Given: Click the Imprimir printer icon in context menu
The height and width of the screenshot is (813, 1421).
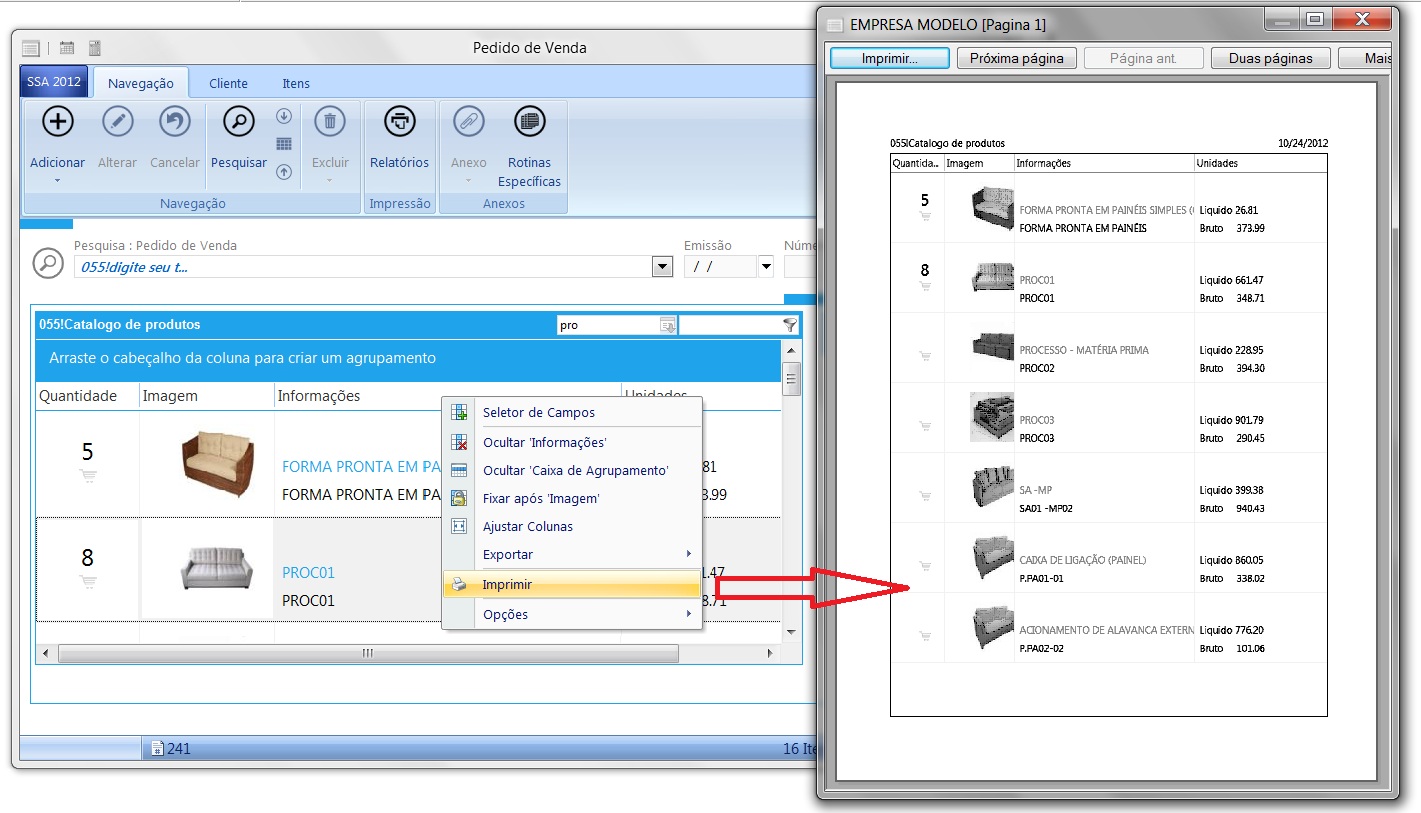Looking at the screenshot, I should click(459, 584).
